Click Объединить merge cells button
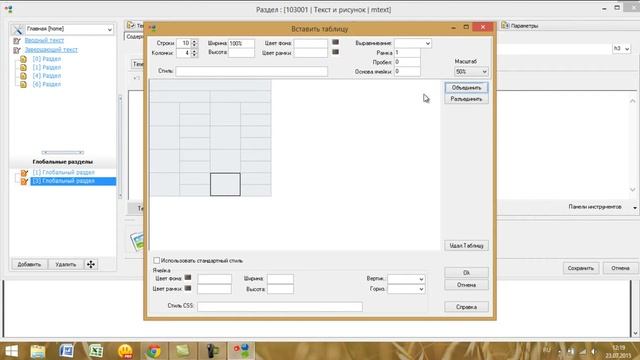Screen dimensions: 640x360 click(466, 88)
